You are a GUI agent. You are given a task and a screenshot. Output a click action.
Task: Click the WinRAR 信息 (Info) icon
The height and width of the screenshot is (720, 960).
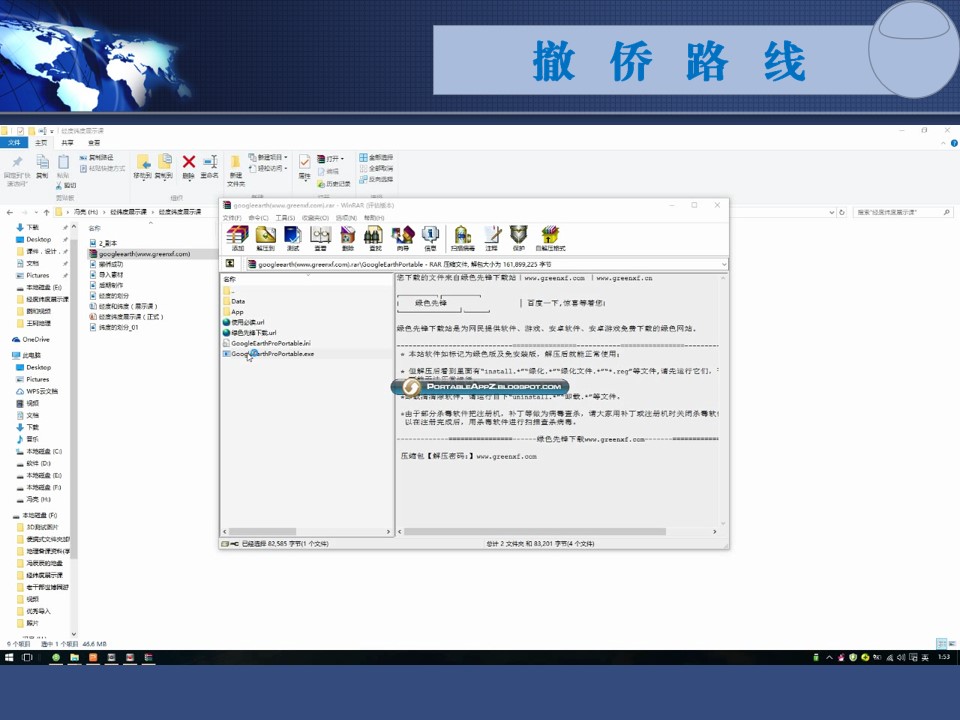(430, 238)
